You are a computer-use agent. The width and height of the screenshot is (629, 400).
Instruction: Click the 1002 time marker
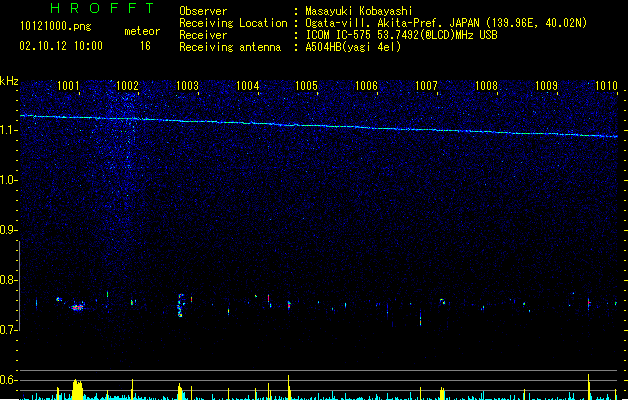(x=128, y=85)
